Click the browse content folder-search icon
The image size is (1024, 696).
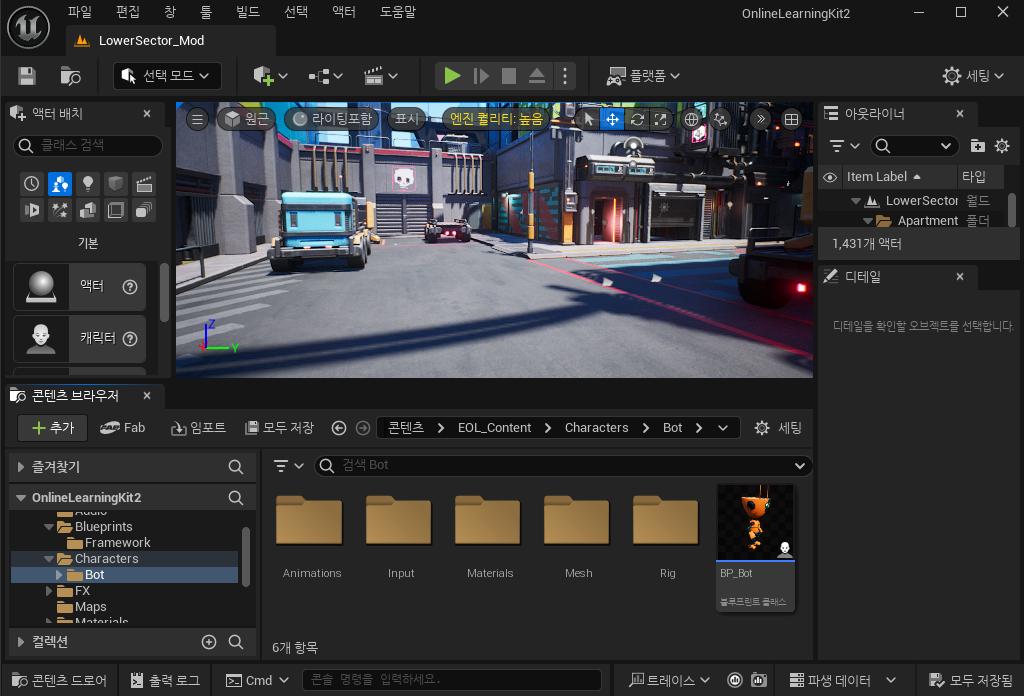pos(70,76)
